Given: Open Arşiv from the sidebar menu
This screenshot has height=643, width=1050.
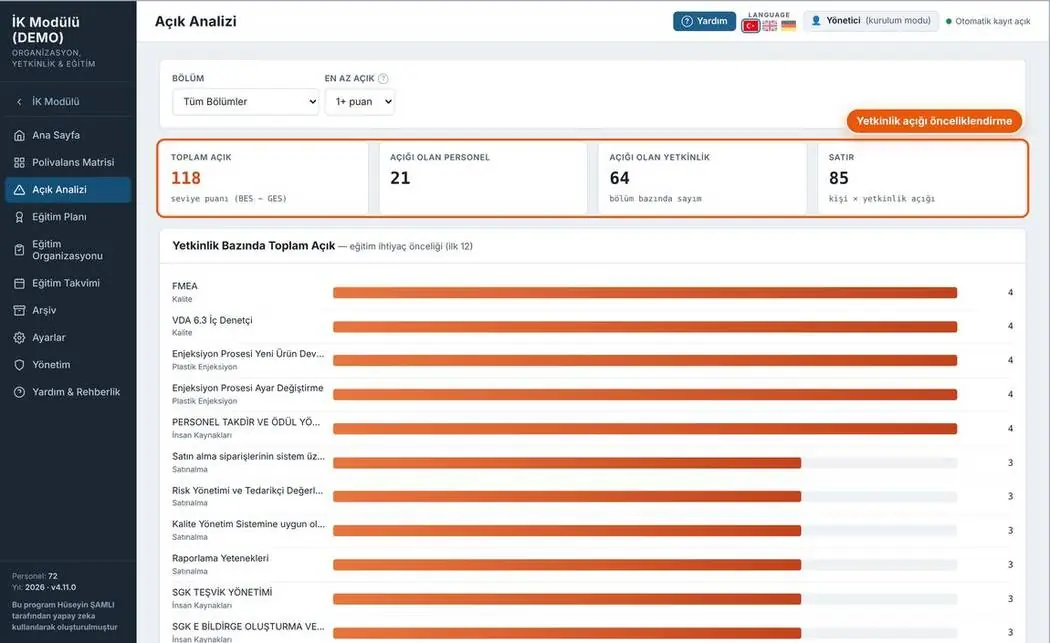Looking at the screenshot, I should tap(68, 311).
